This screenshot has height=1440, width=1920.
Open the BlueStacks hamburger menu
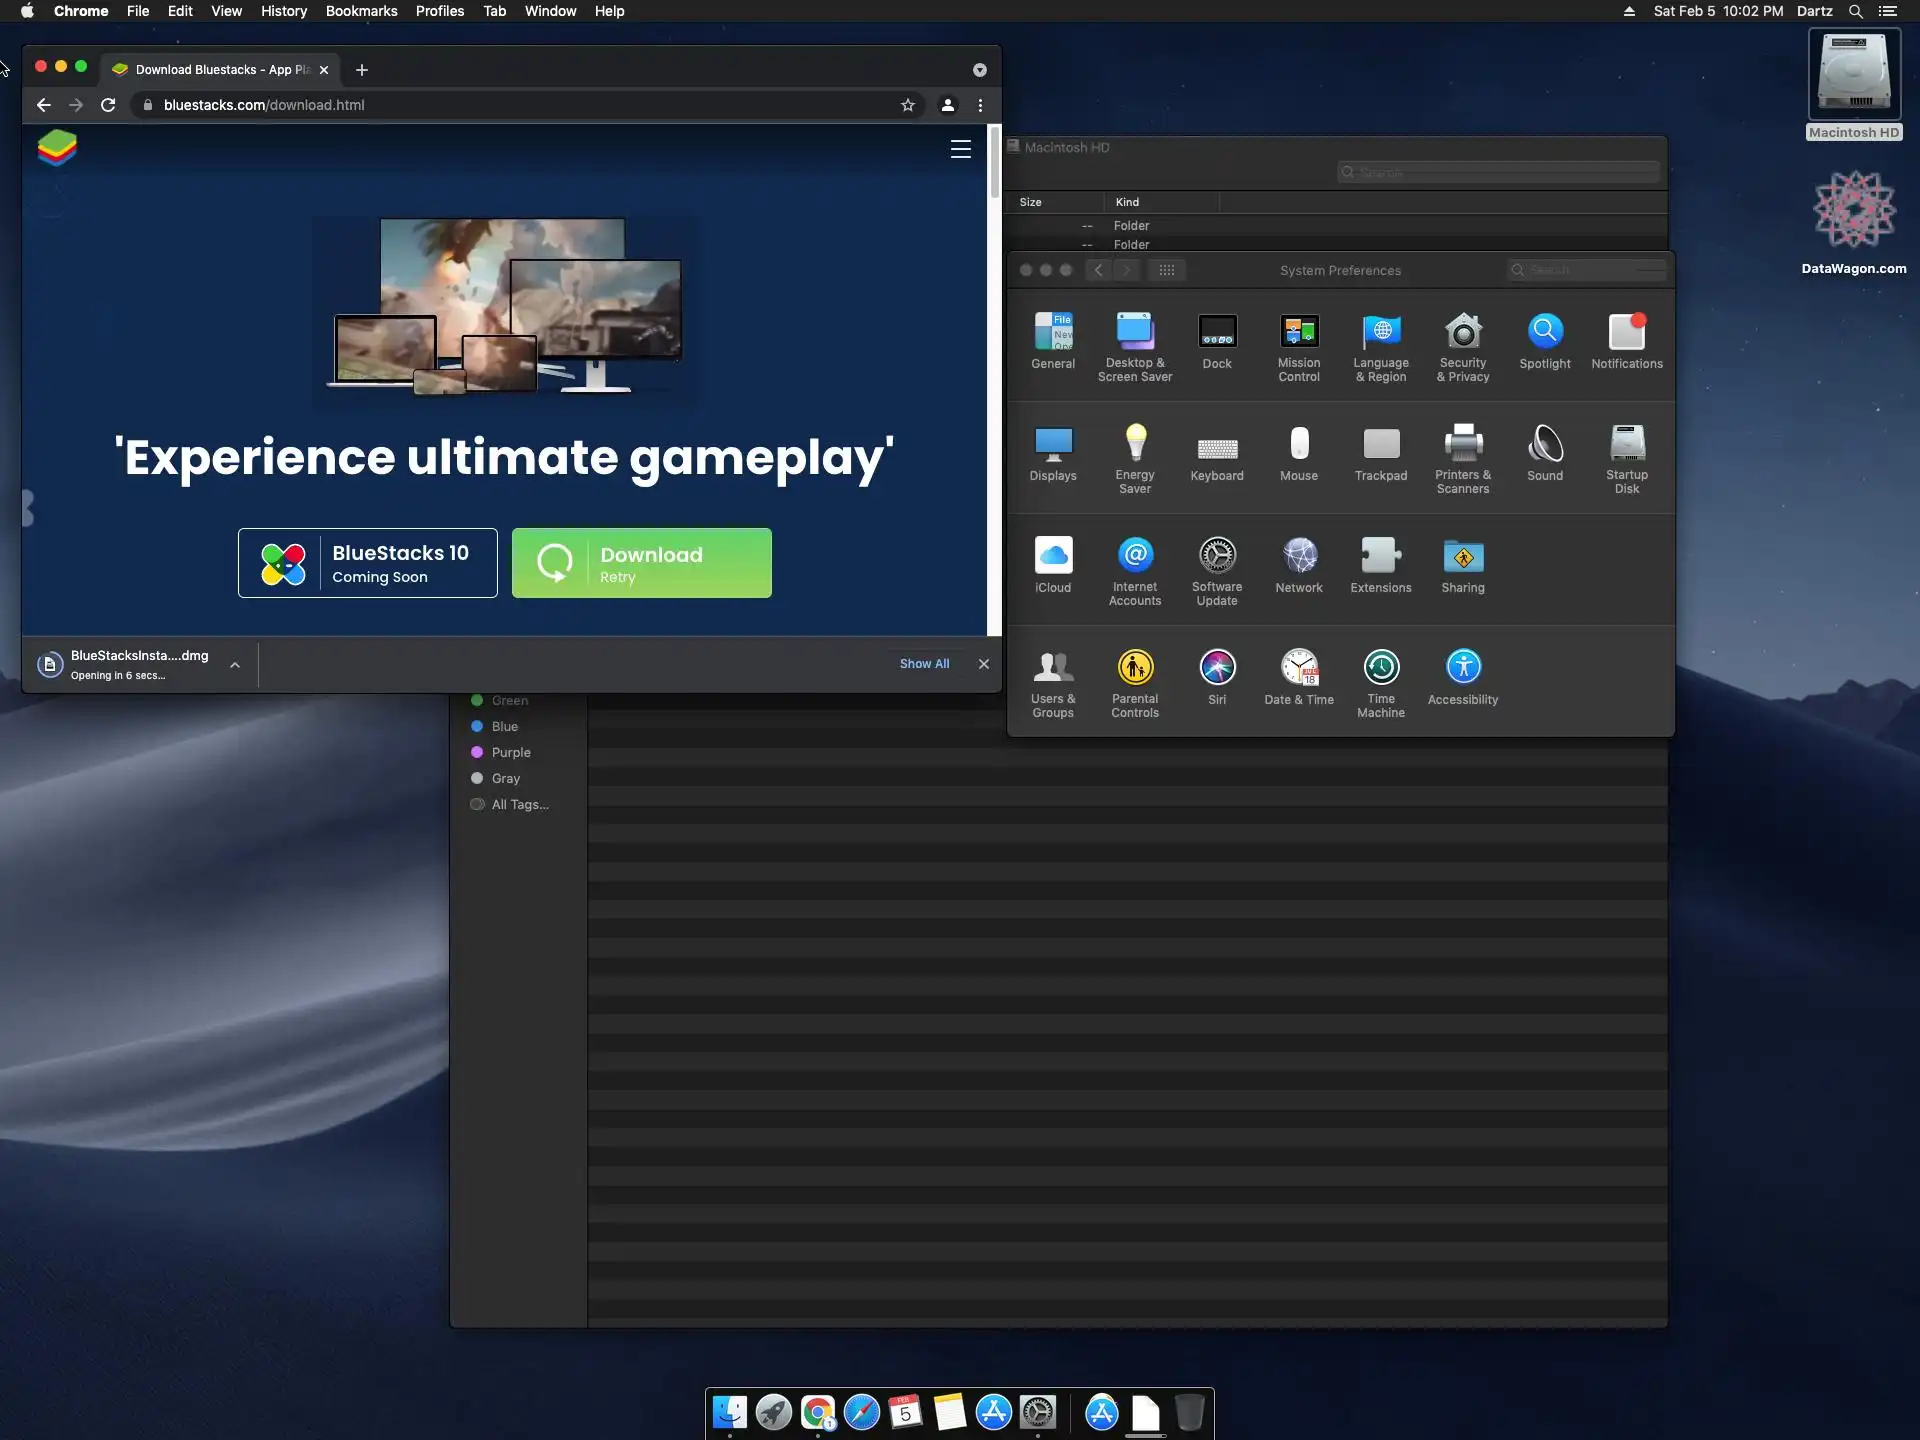click(960, 149)
